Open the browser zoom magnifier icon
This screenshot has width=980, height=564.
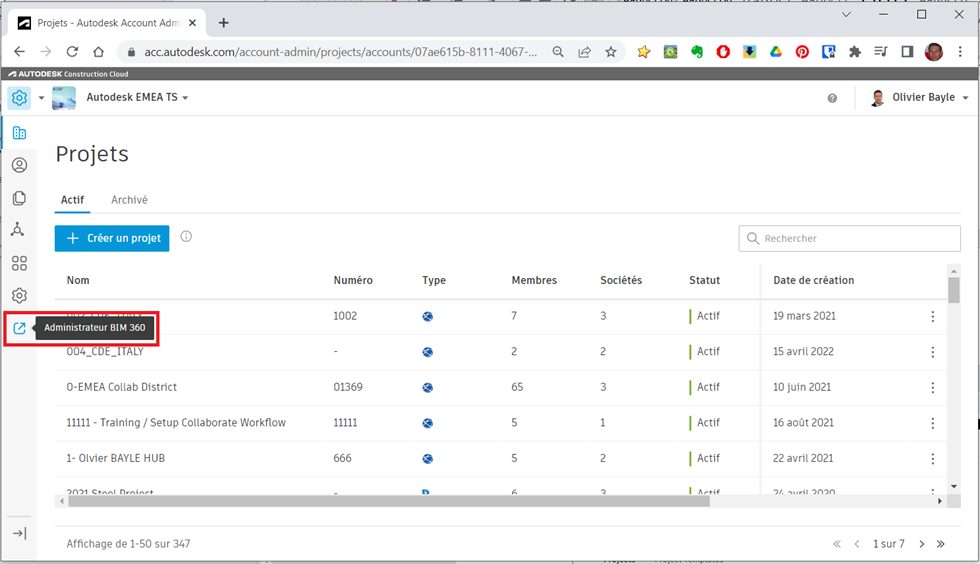pyautogui.click(x=558, y=52)
